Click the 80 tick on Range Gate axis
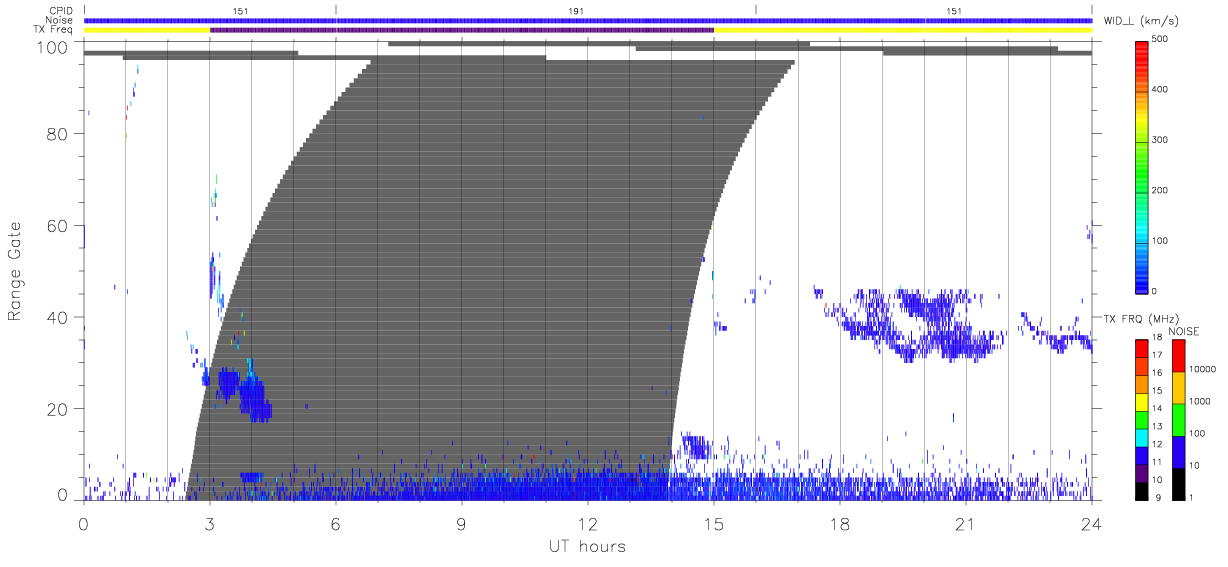The width and height of the screenshot is (1228, 567). (x=55, y=134)
